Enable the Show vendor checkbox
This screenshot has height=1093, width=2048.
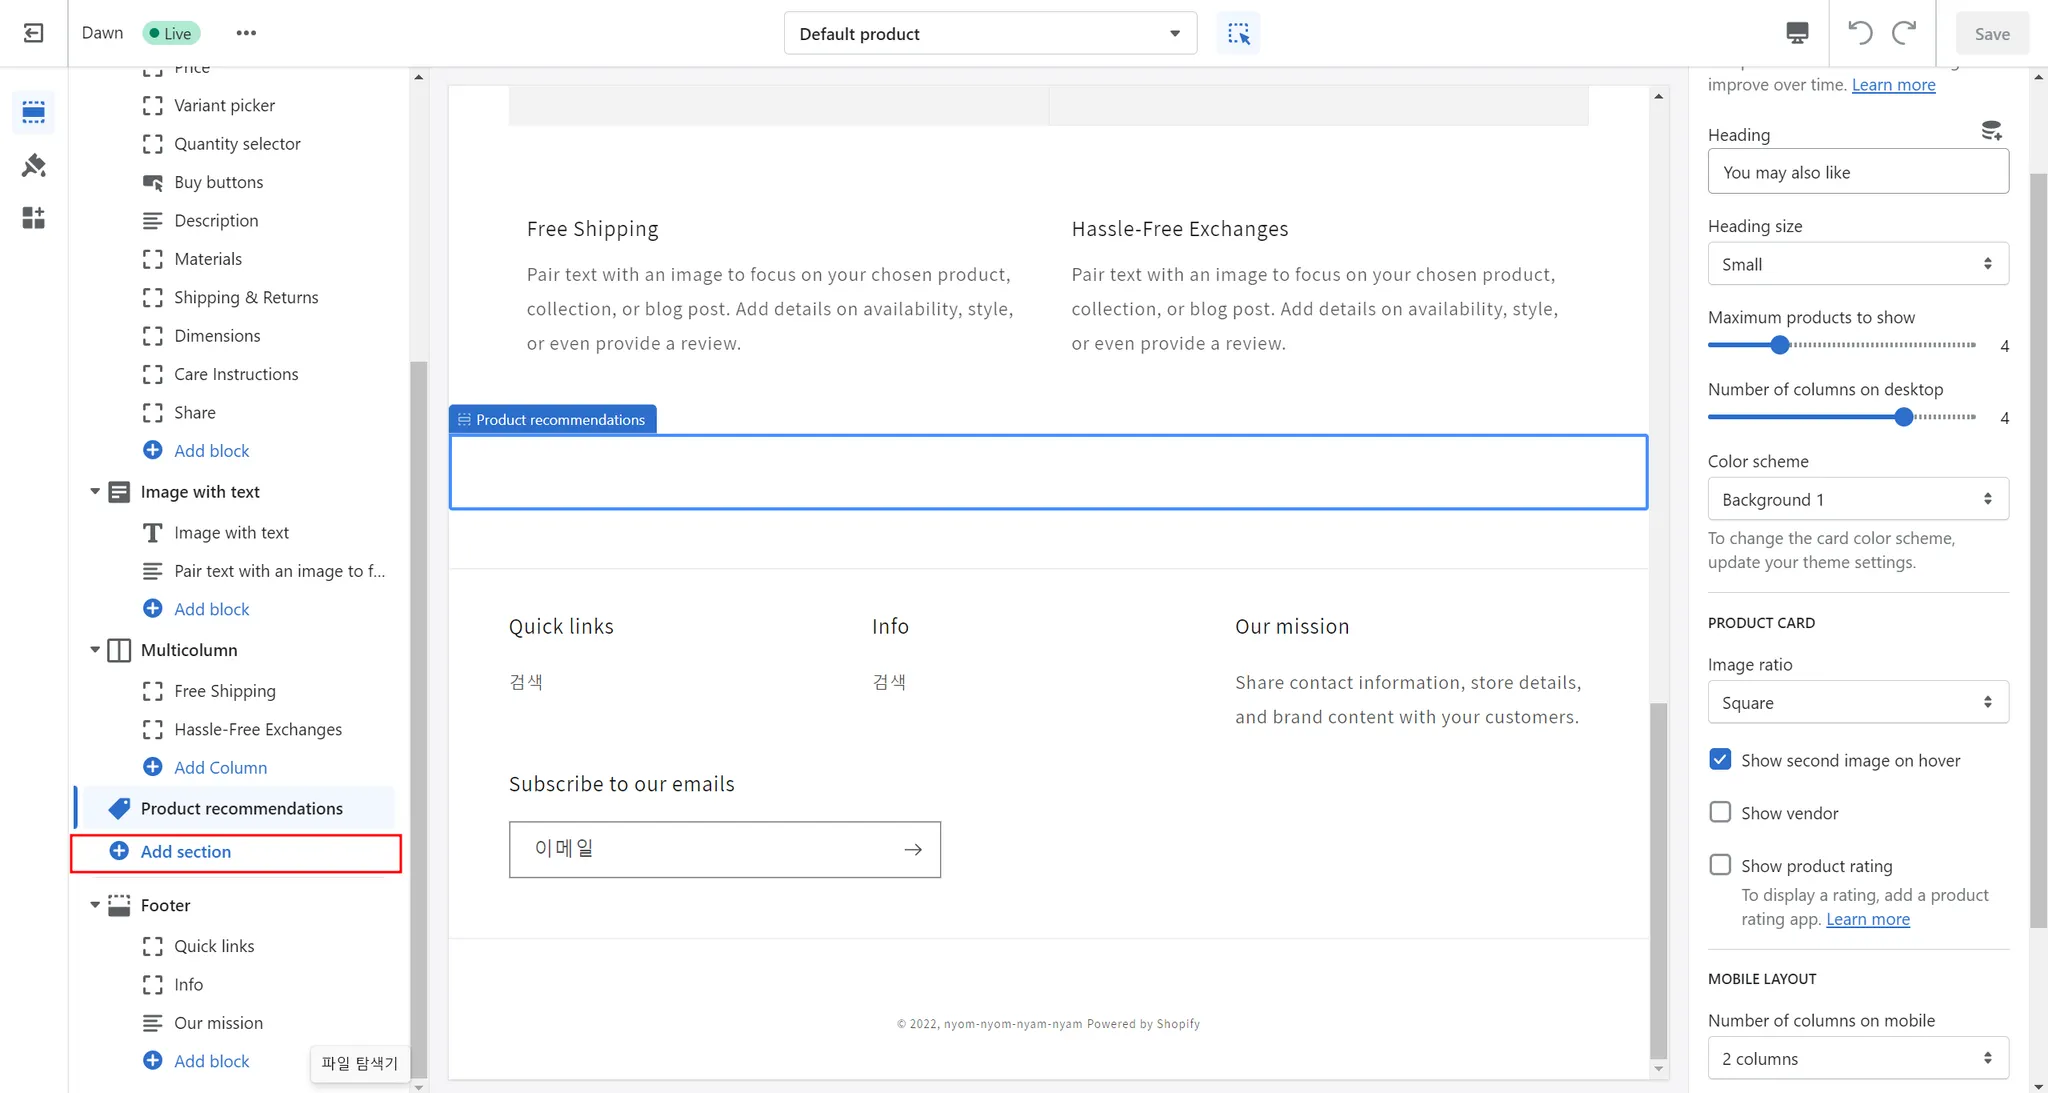pyautogui.click(x=1720, y=812)
